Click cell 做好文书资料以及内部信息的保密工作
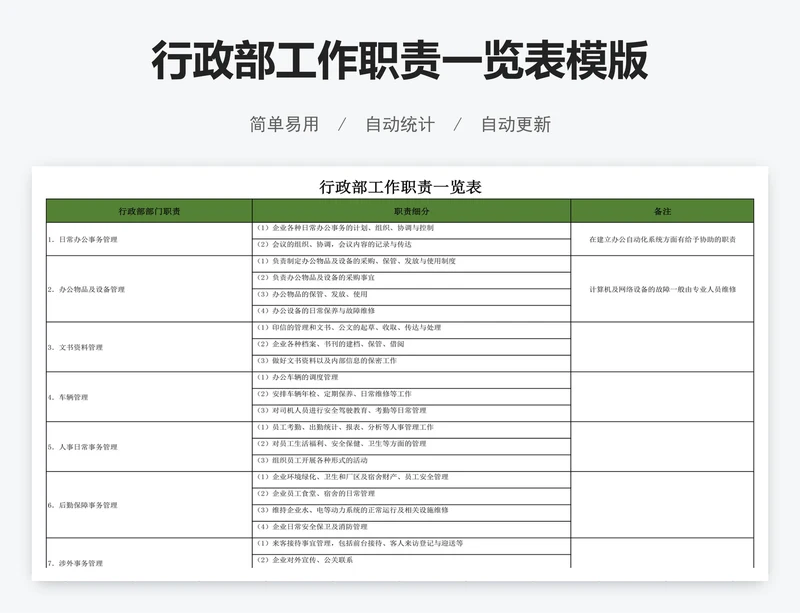Image resolution: width=800 pixels, height=613 pixels. point(411,363)
